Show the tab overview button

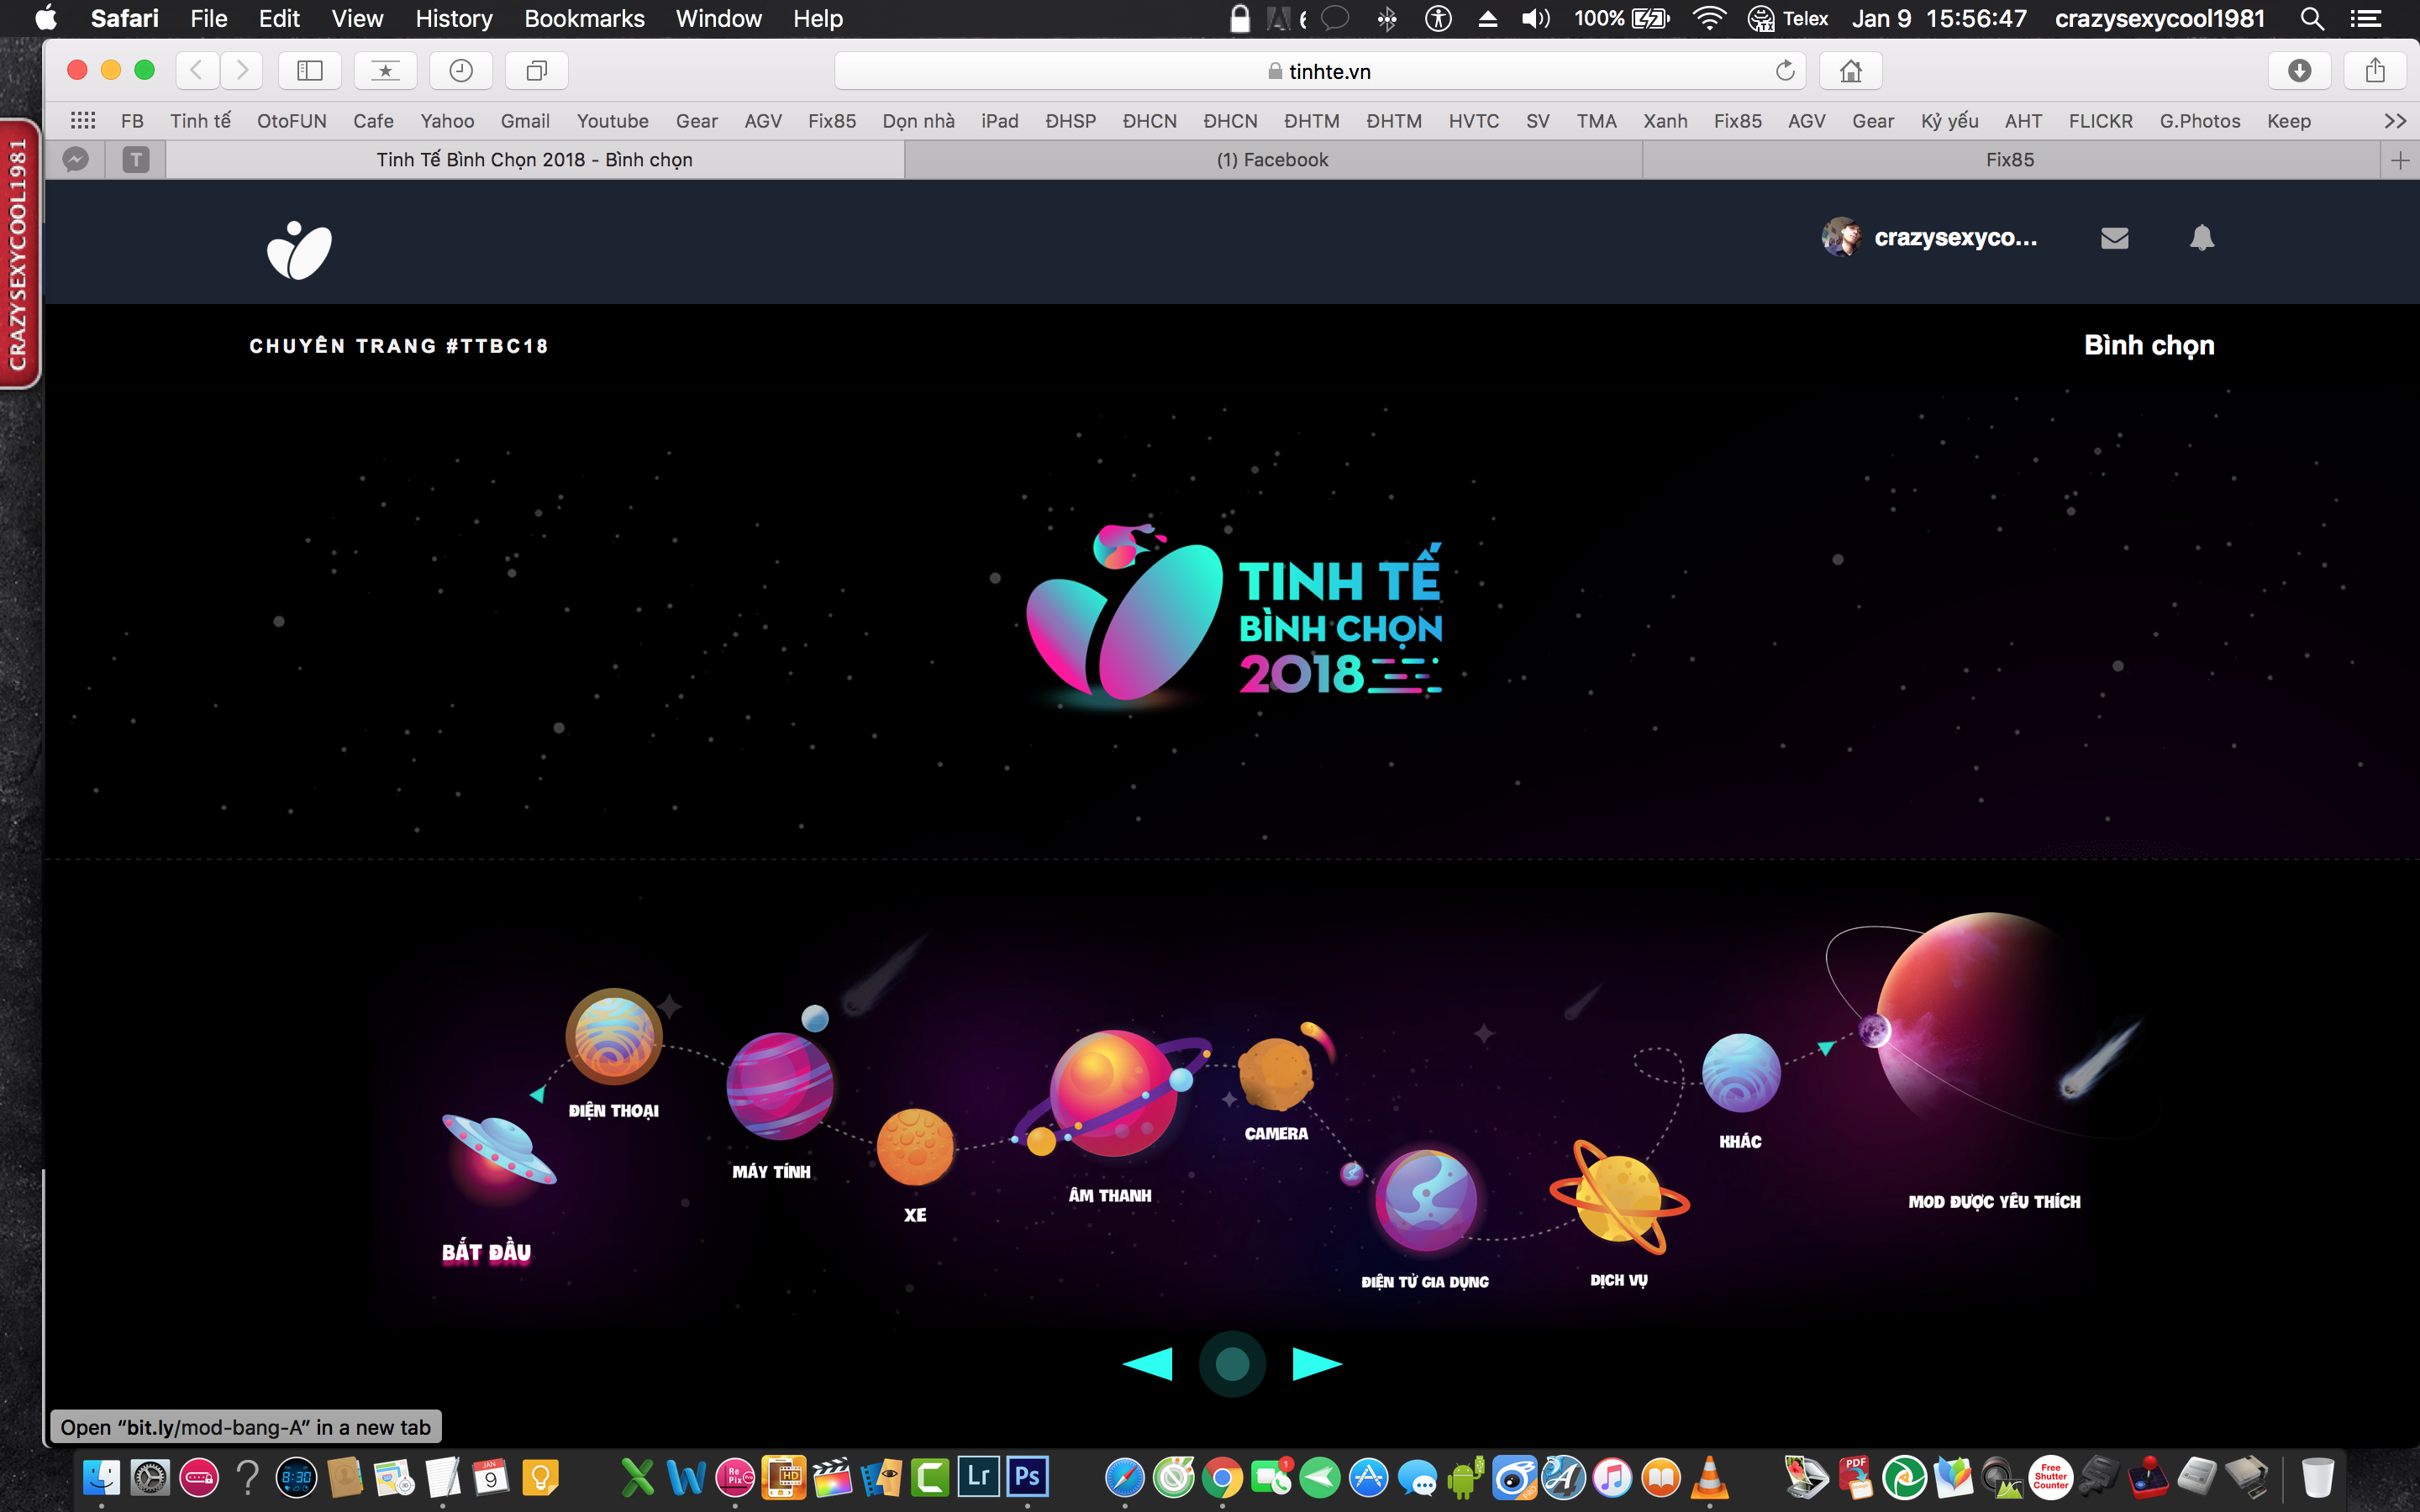[x=537, y=70]
